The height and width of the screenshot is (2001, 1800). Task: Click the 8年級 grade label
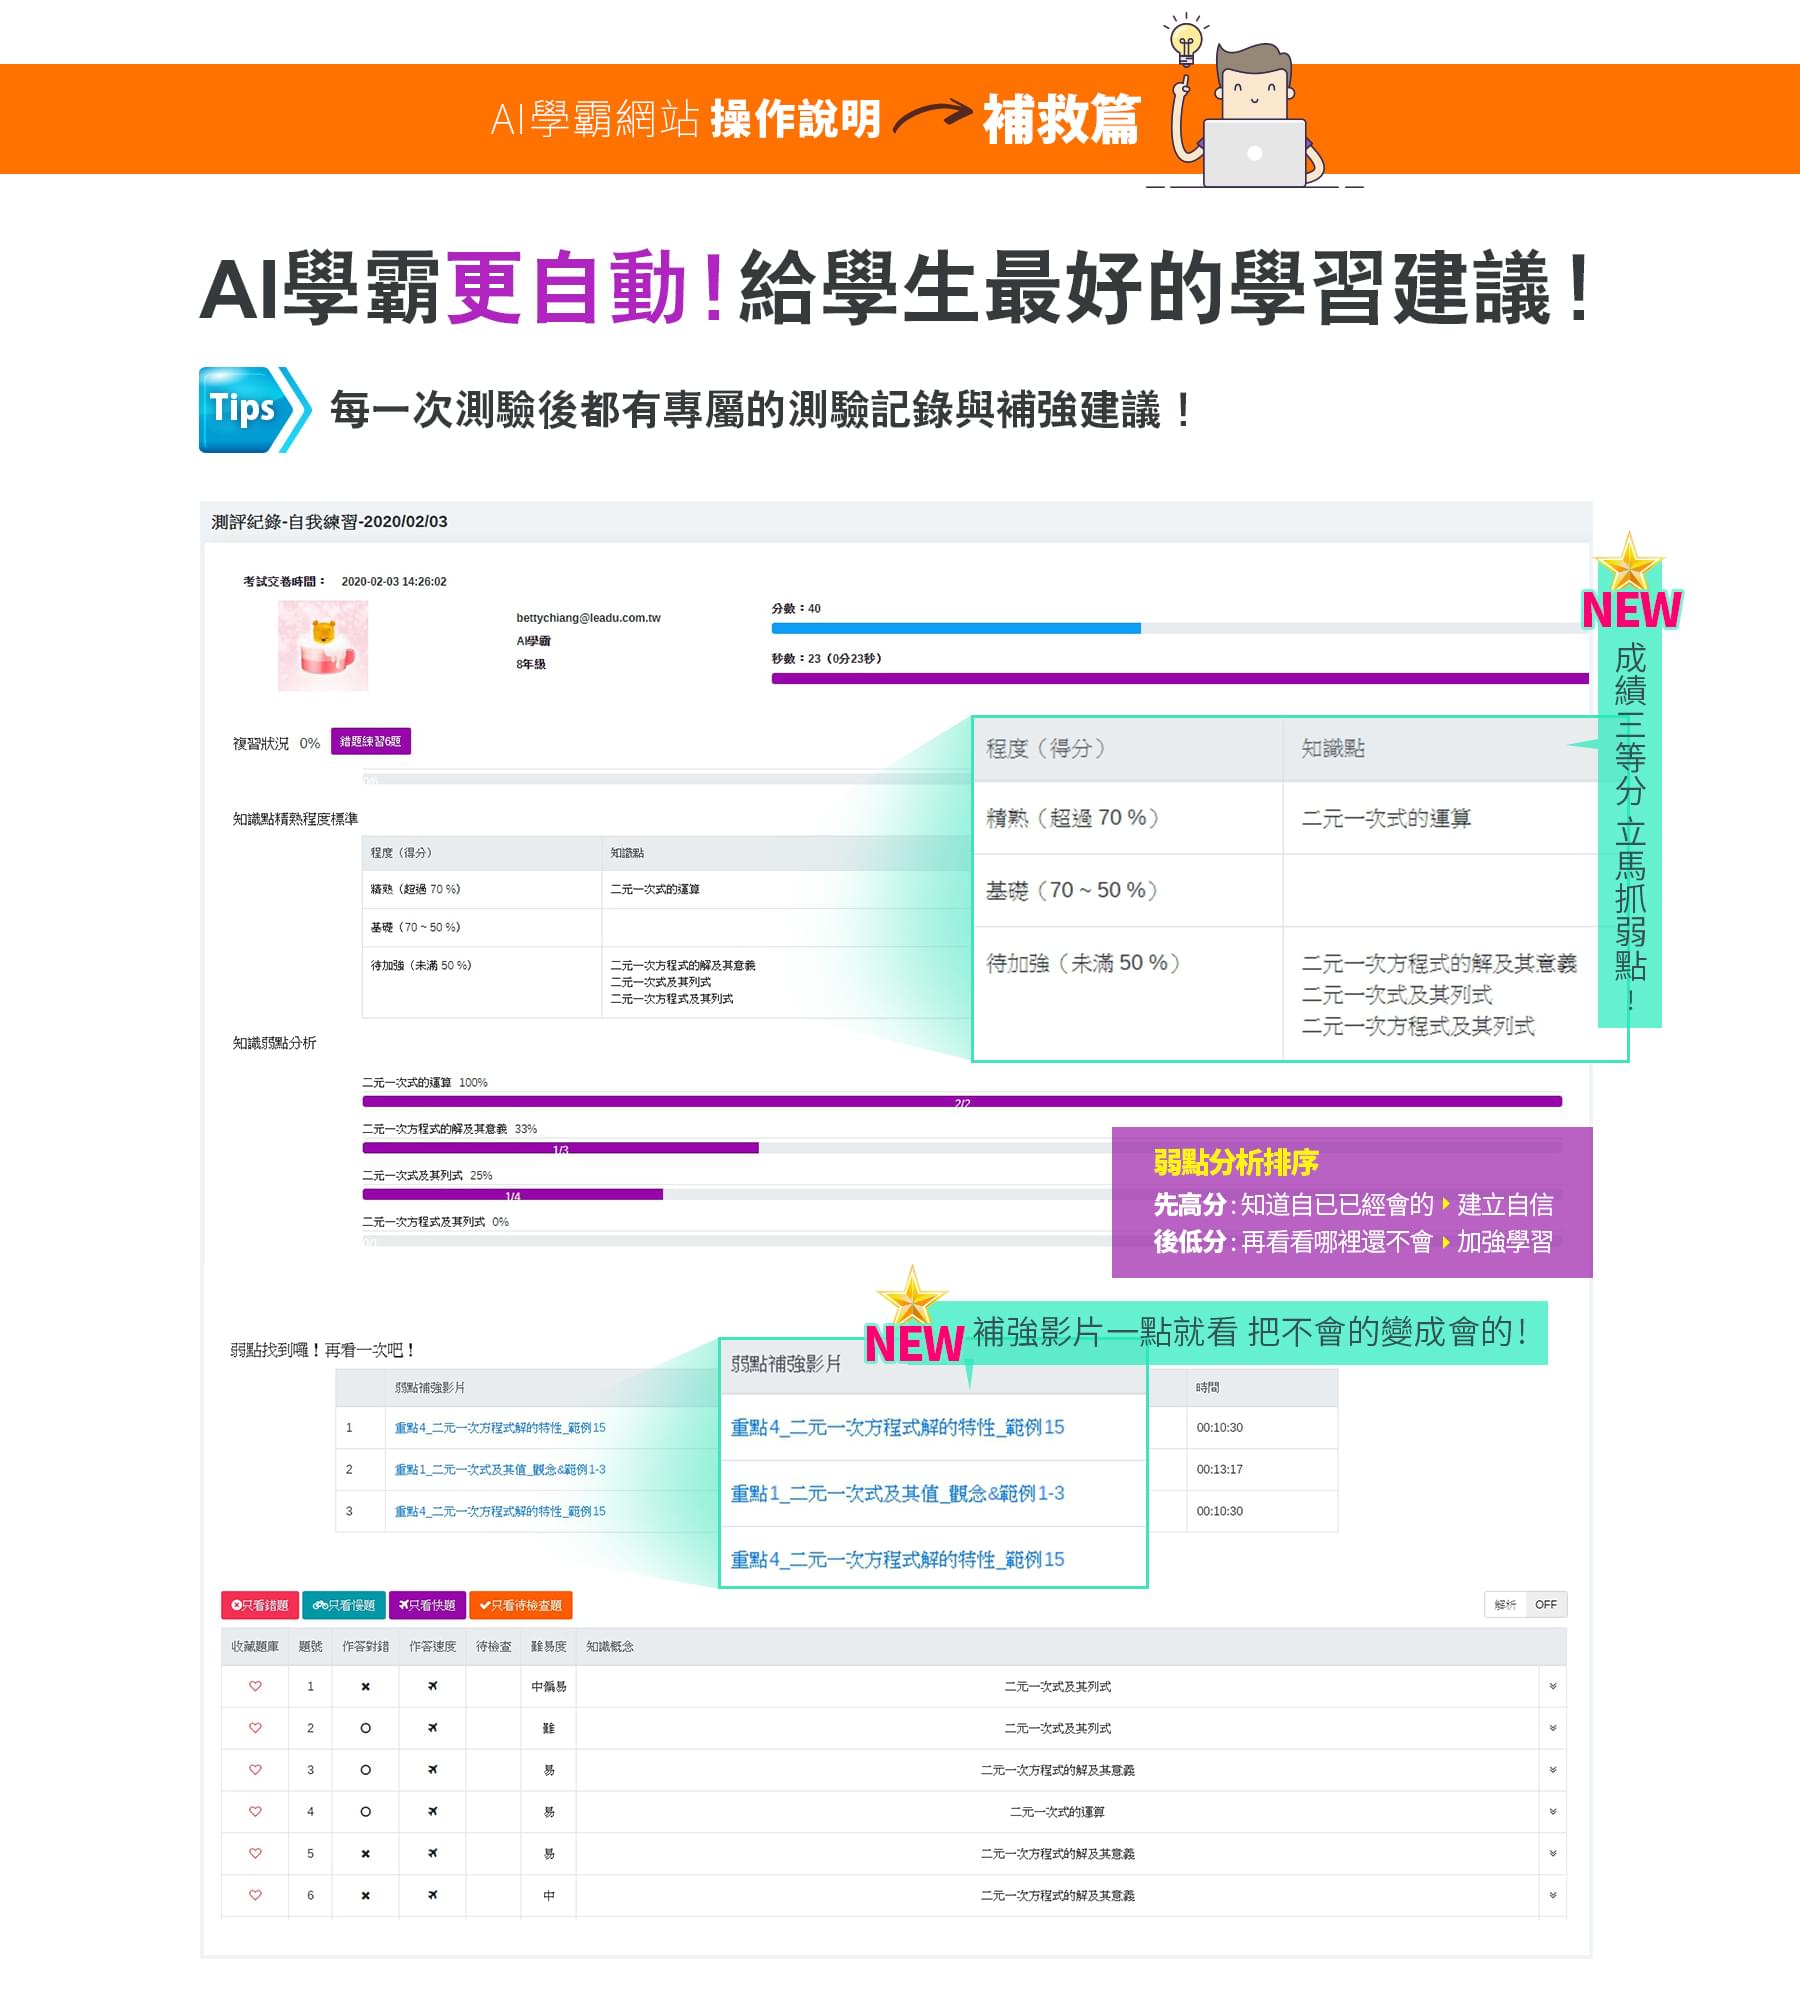pyautogui.click(x=531, y=664)
